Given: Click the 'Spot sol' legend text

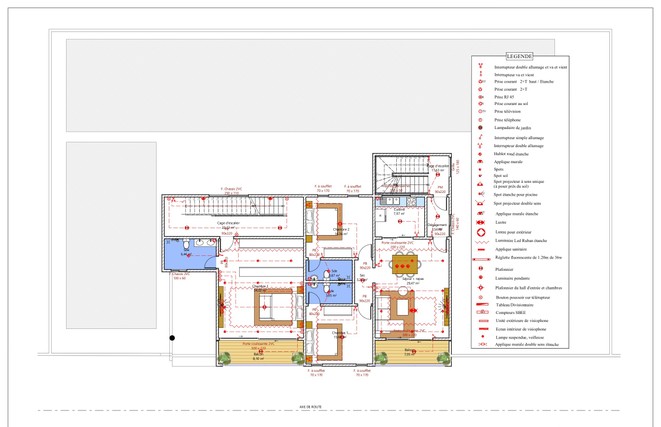Looking at the screenshot, I should click(x=500, y=176).
